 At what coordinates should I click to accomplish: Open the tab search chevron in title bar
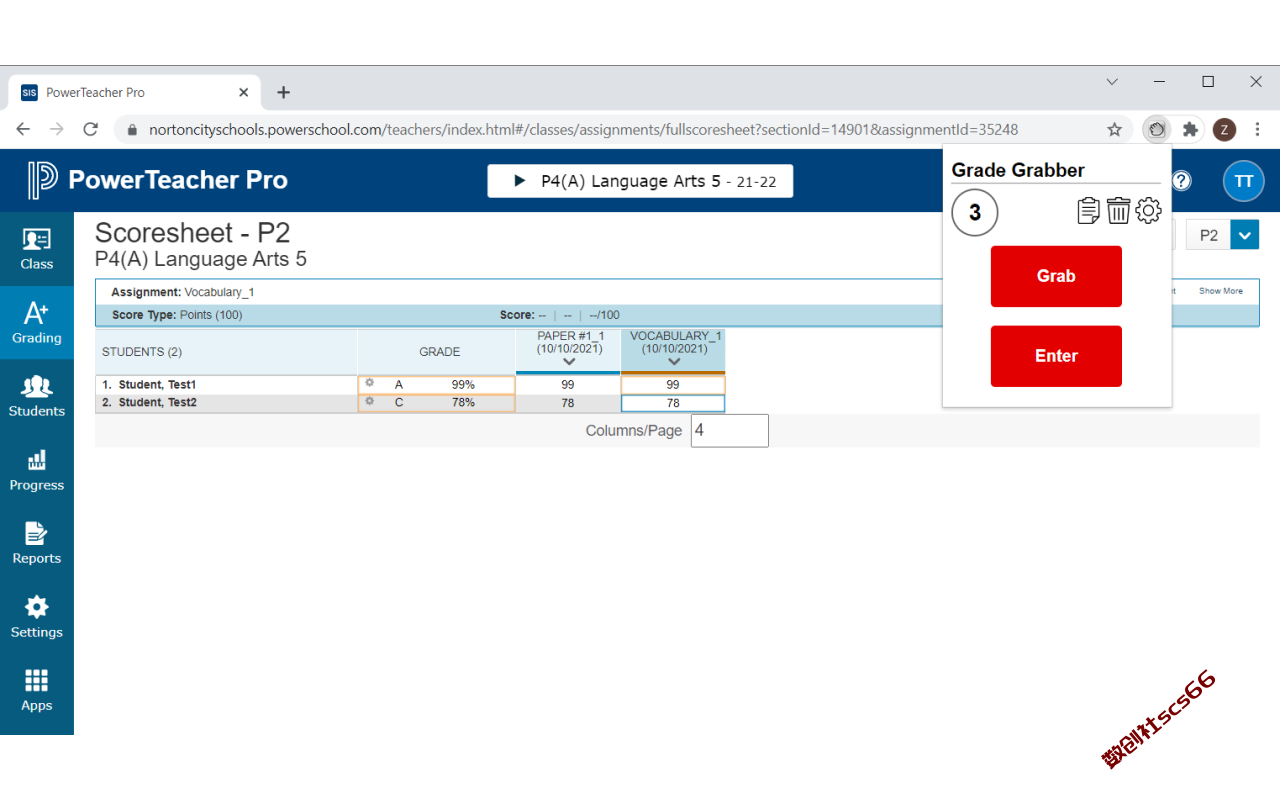click(1112, 82)
